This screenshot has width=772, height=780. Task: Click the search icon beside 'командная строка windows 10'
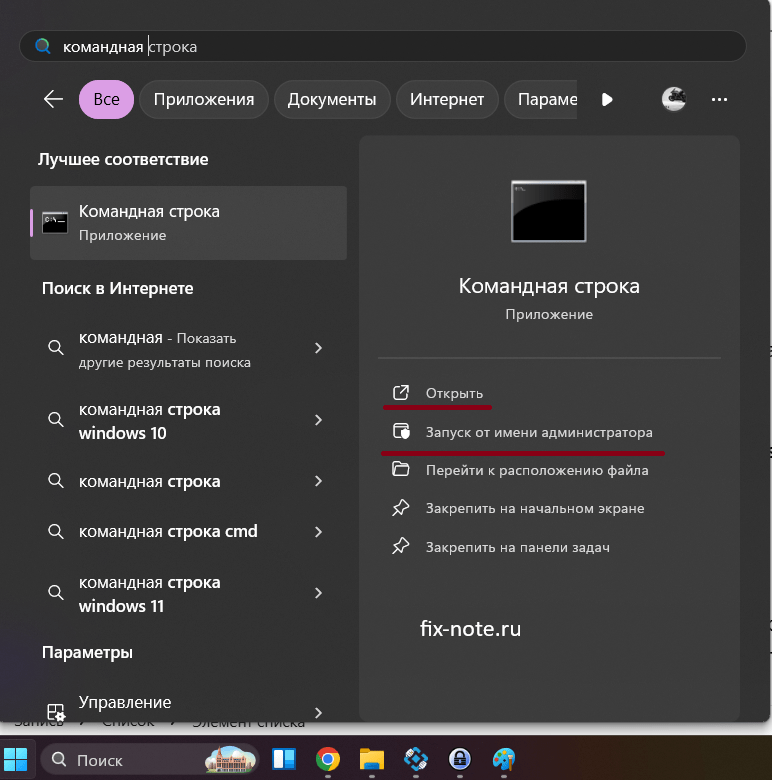(56, 420)
